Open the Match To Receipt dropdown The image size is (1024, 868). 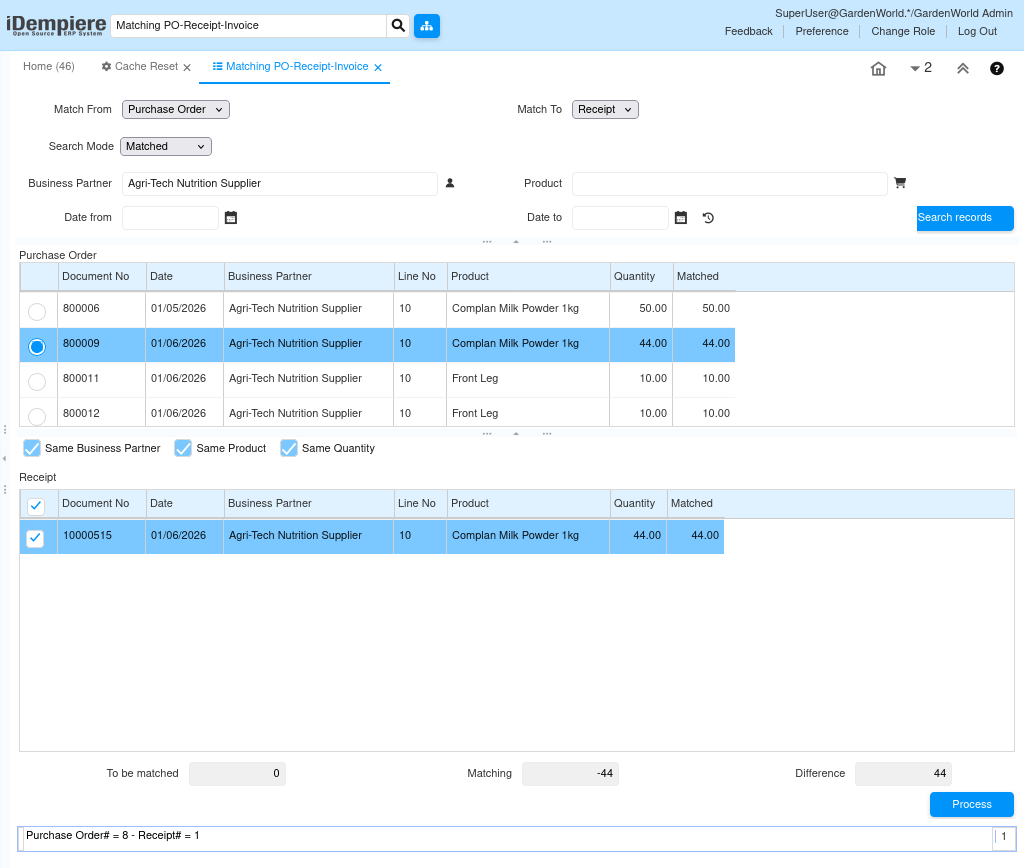tap(605, 109)
